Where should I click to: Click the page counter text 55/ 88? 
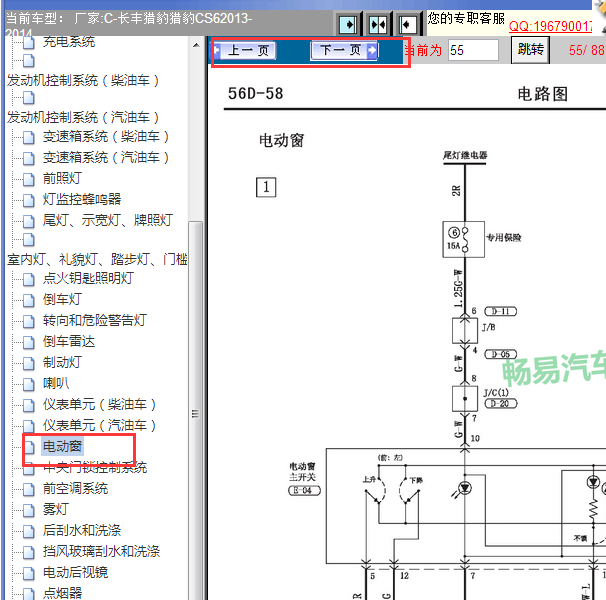(587, 50)
